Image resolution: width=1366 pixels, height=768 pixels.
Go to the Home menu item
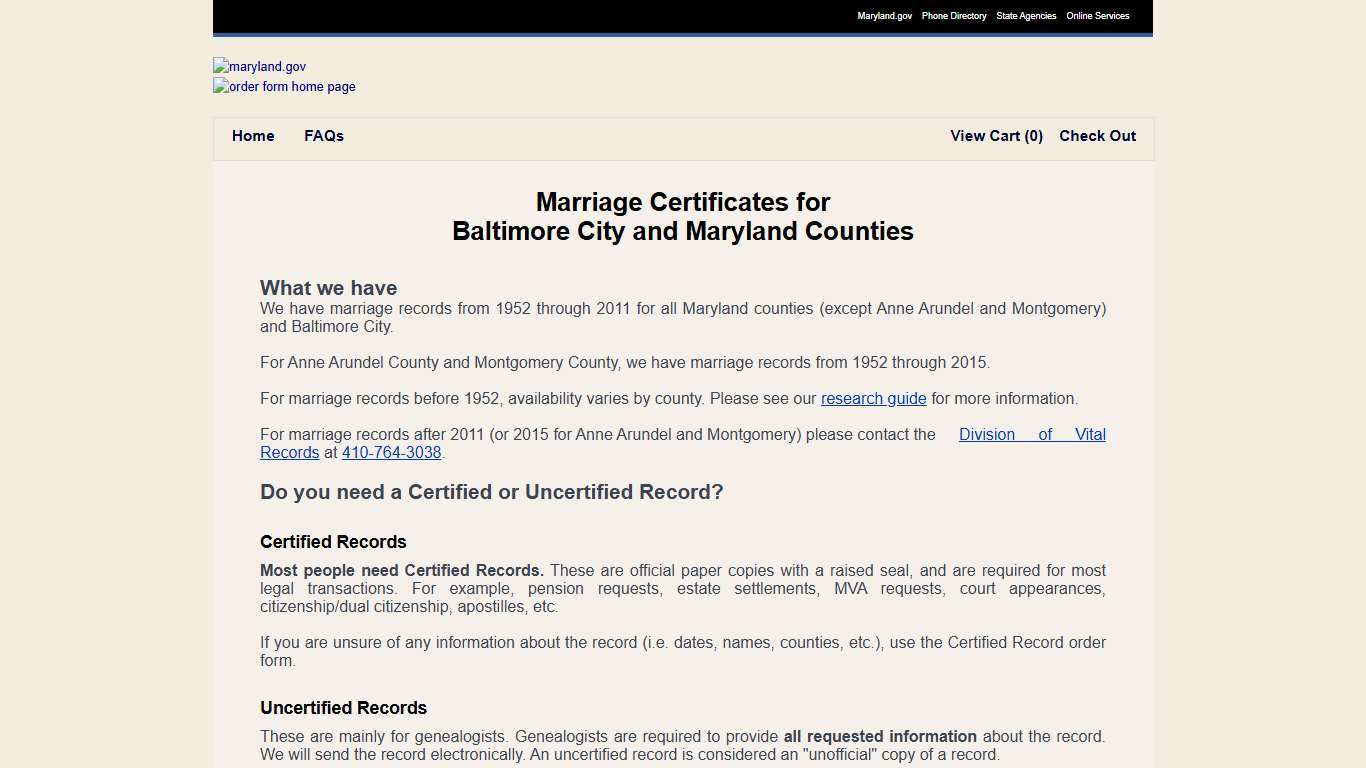point(253,136)
